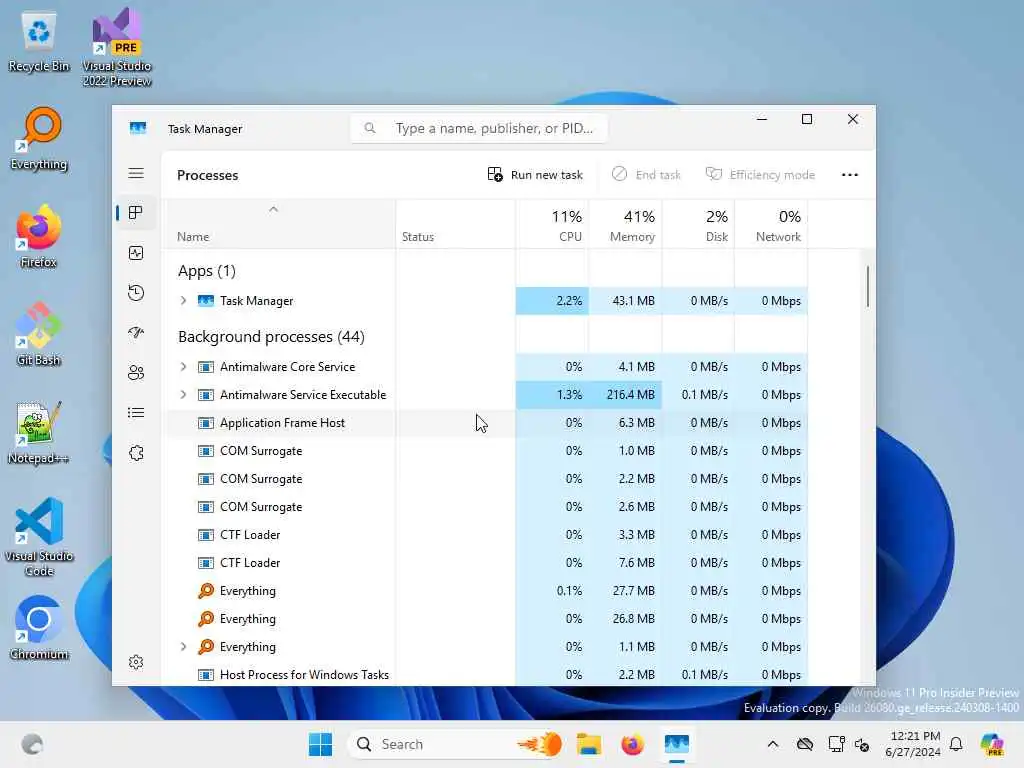Click the 216.4 MB memory cell

click(625, 394)
